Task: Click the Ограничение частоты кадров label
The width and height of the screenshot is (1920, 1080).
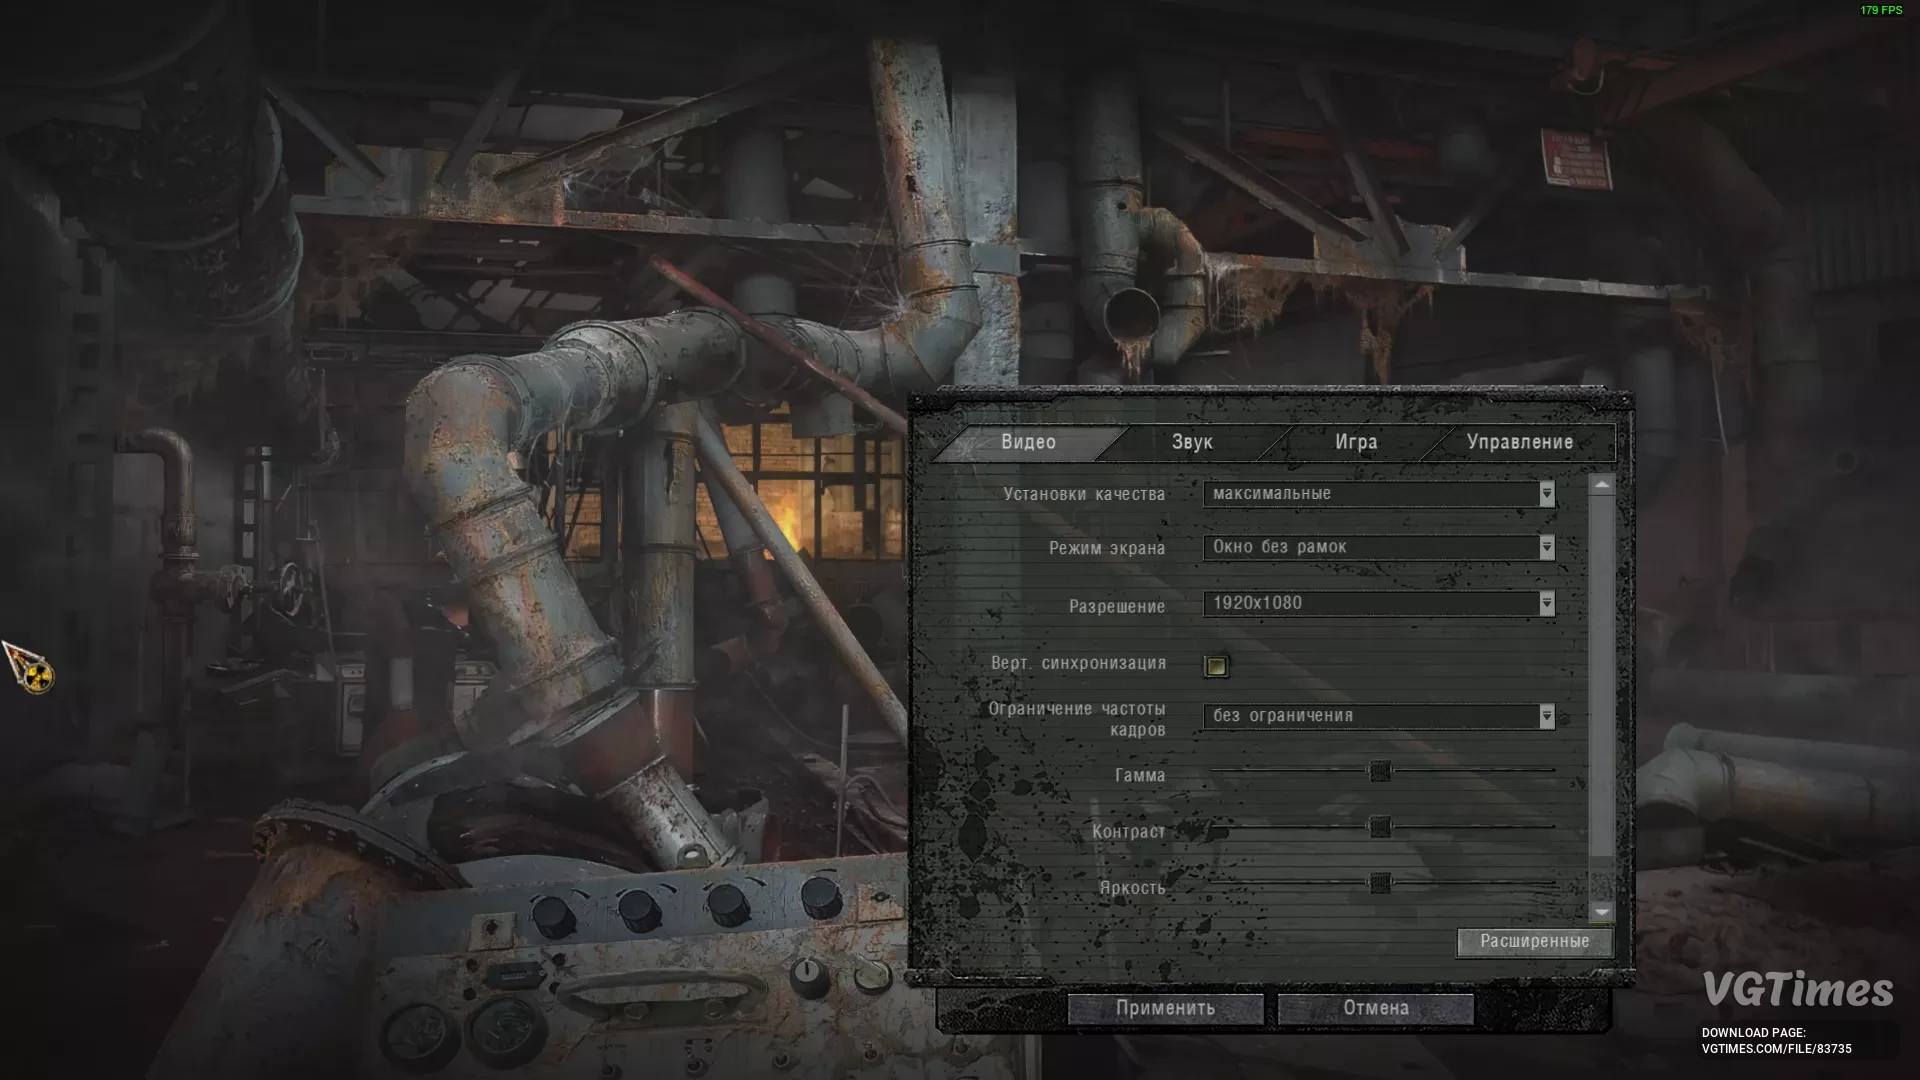Action: [1077, 719]
